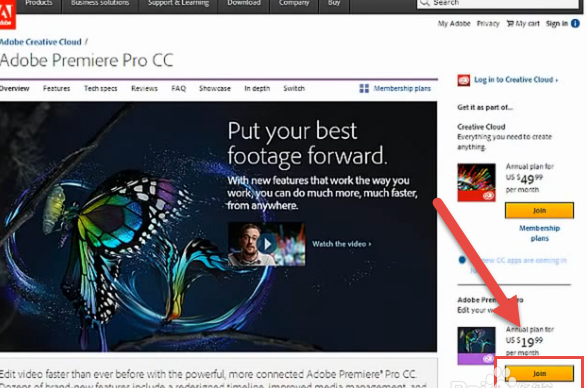The width and height of the screenshot is (587, 388).
Task: Click Join button under US $19.99 plan
Action: tap(539, 373)
